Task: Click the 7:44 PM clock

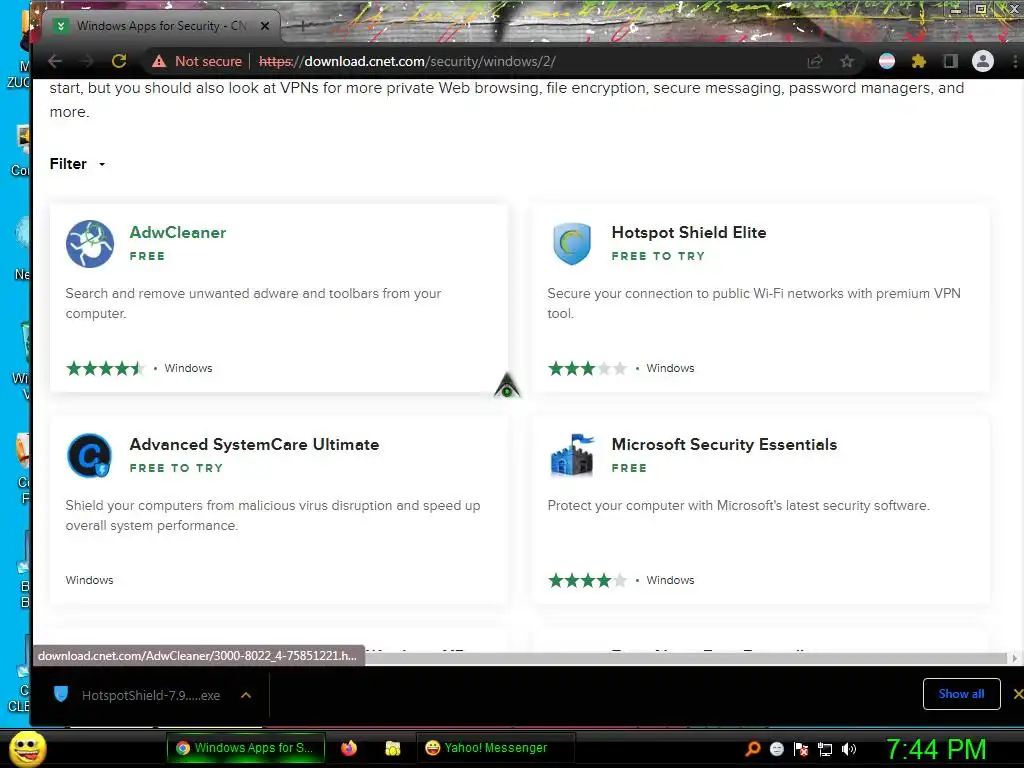Action: point(936,749)
